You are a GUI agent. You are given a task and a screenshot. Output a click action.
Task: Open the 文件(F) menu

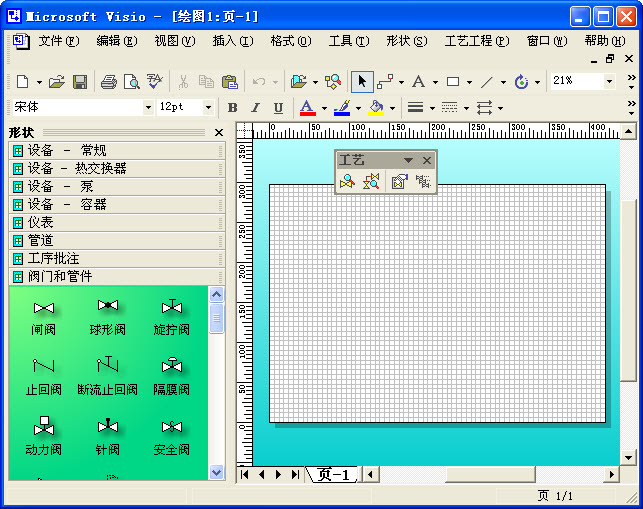[x=59, y=41]
